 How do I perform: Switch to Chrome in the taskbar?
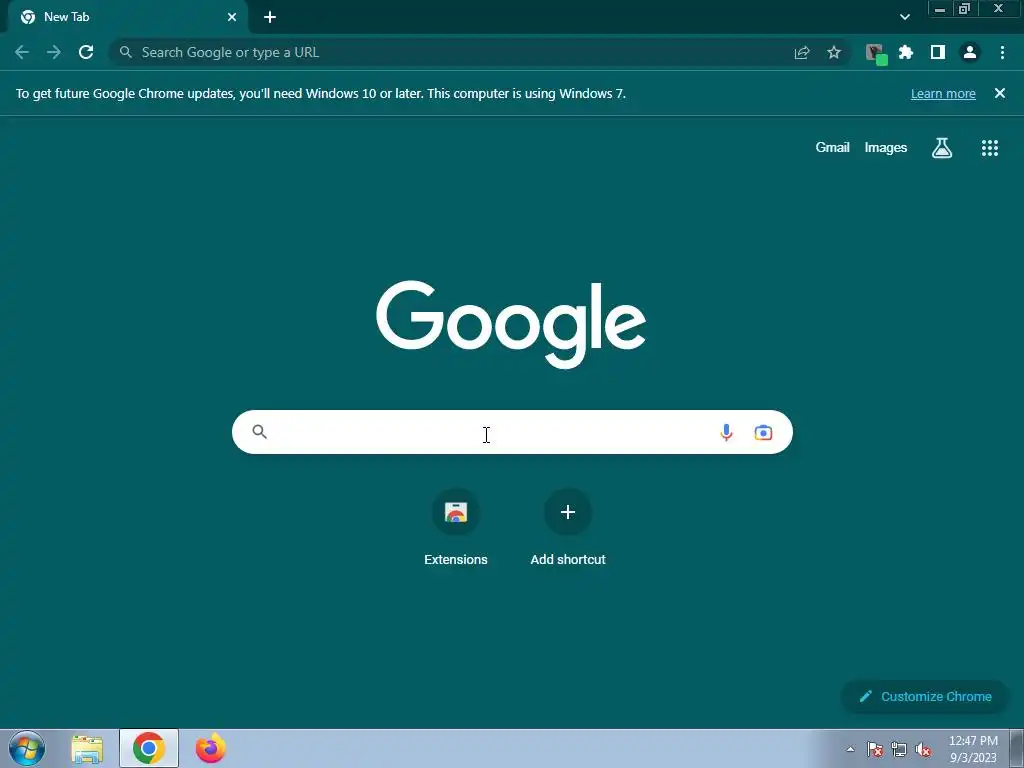(149, 748)
